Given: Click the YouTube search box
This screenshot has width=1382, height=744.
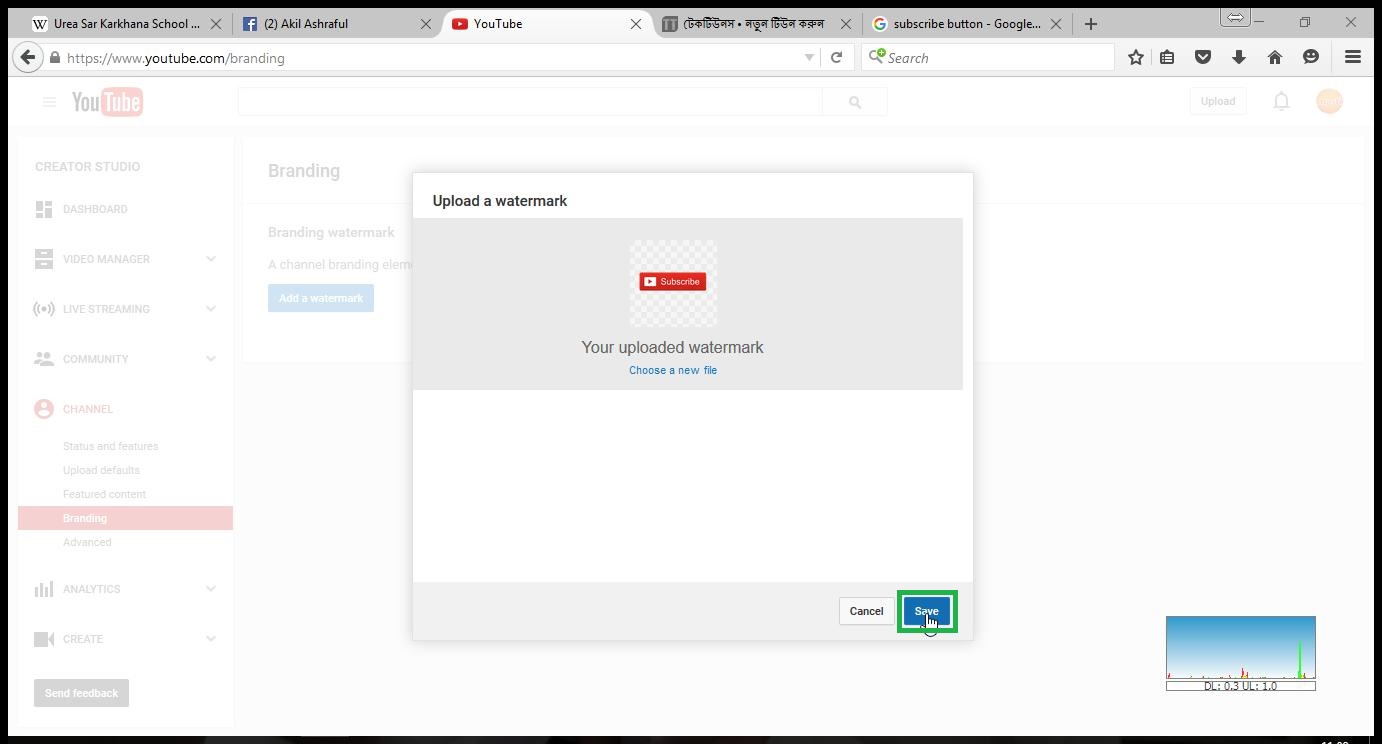Looking at the screenshot, I should (530, 102).
